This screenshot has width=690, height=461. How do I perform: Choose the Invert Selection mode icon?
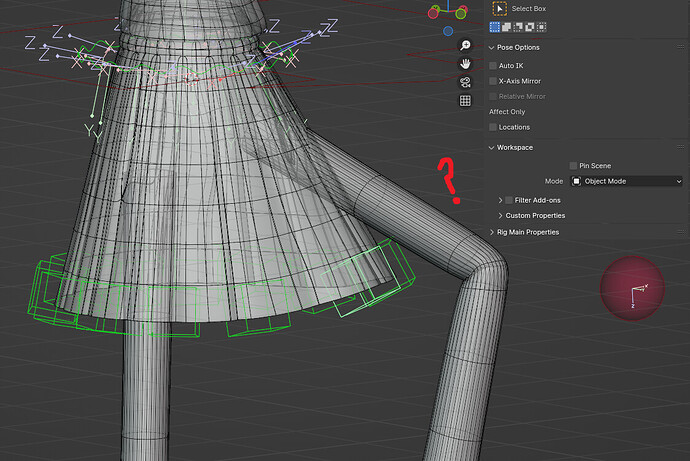pos(530,27)
